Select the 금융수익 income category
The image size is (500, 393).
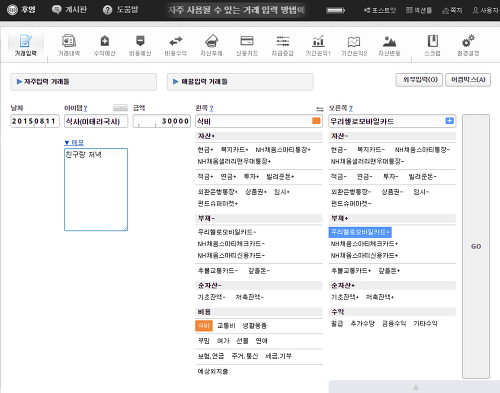pos(394,324)
